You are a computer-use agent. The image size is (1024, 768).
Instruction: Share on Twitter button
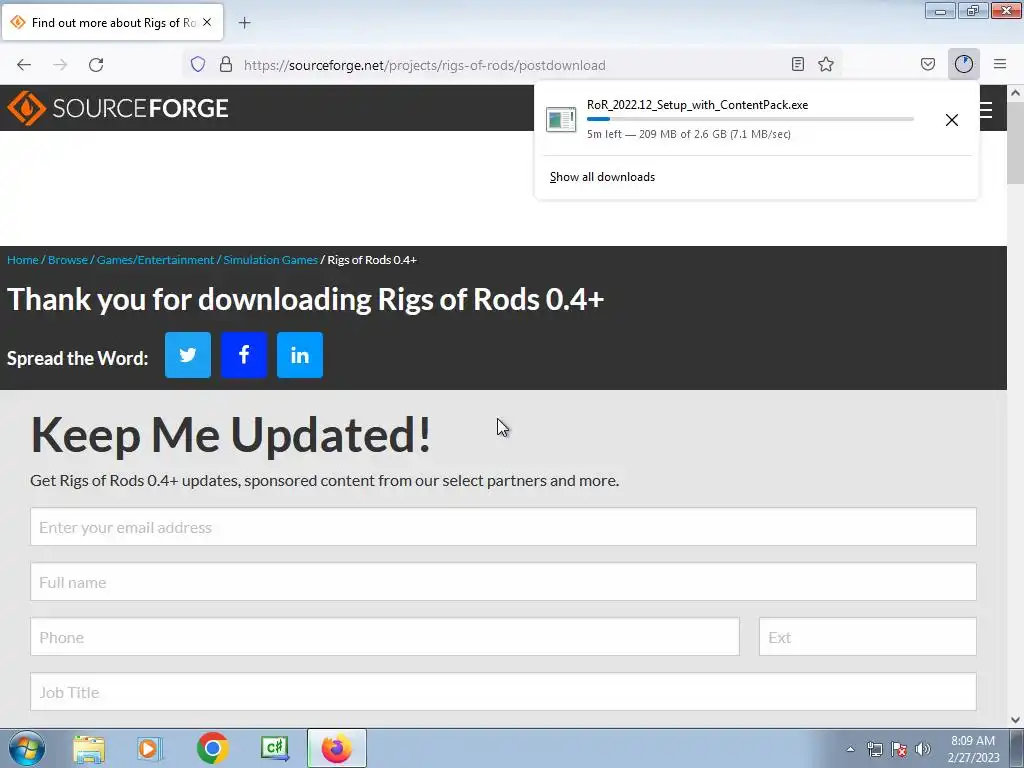pyautogui.click(x=187, y=355)
